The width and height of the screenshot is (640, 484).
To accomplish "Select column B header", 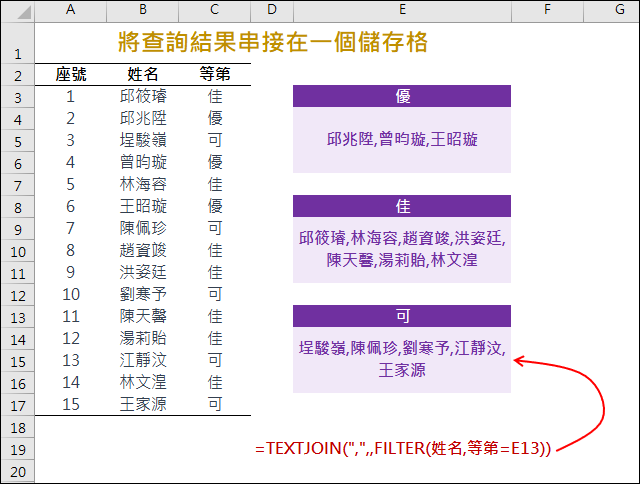I will (x=142, y=11).
